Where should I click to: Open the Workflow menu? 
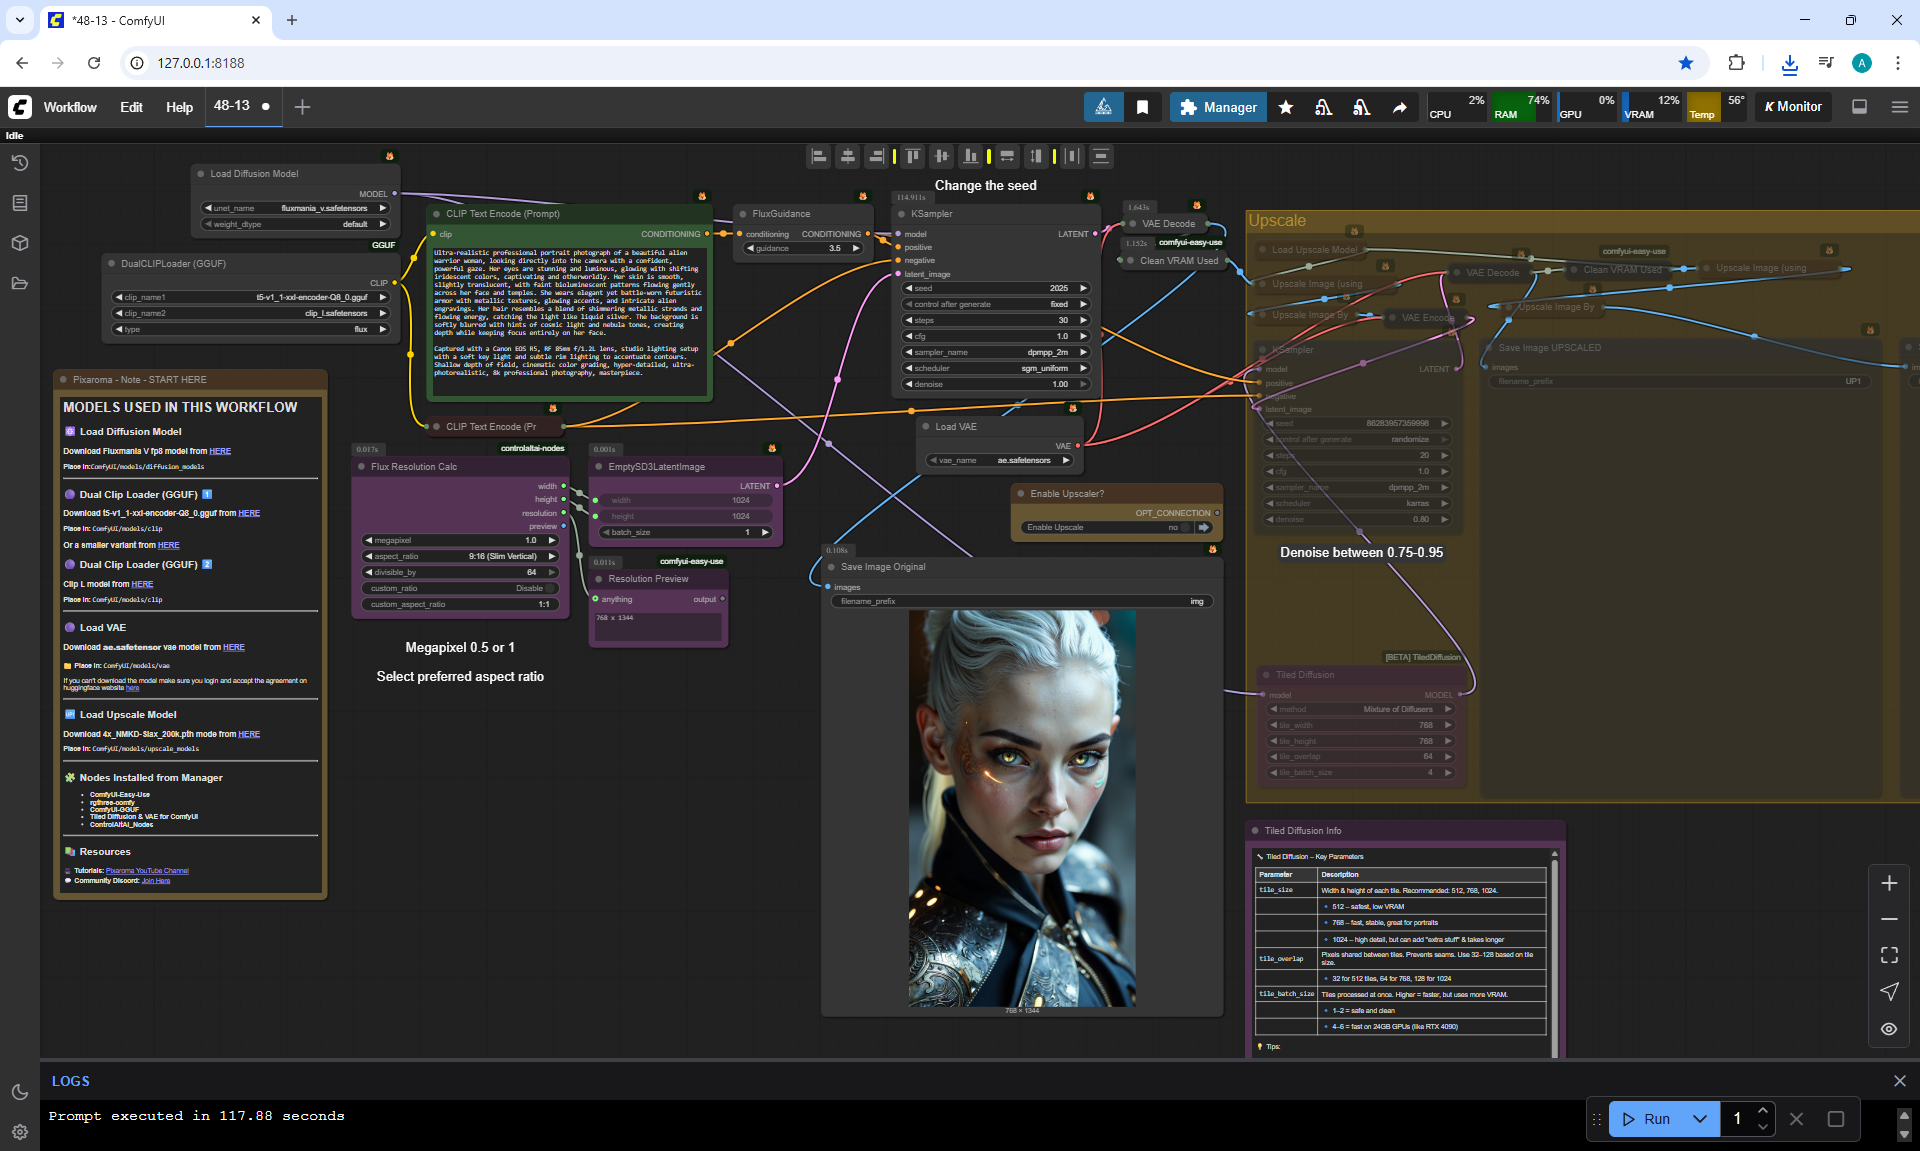pyautogui.click(x=70, y=107)
